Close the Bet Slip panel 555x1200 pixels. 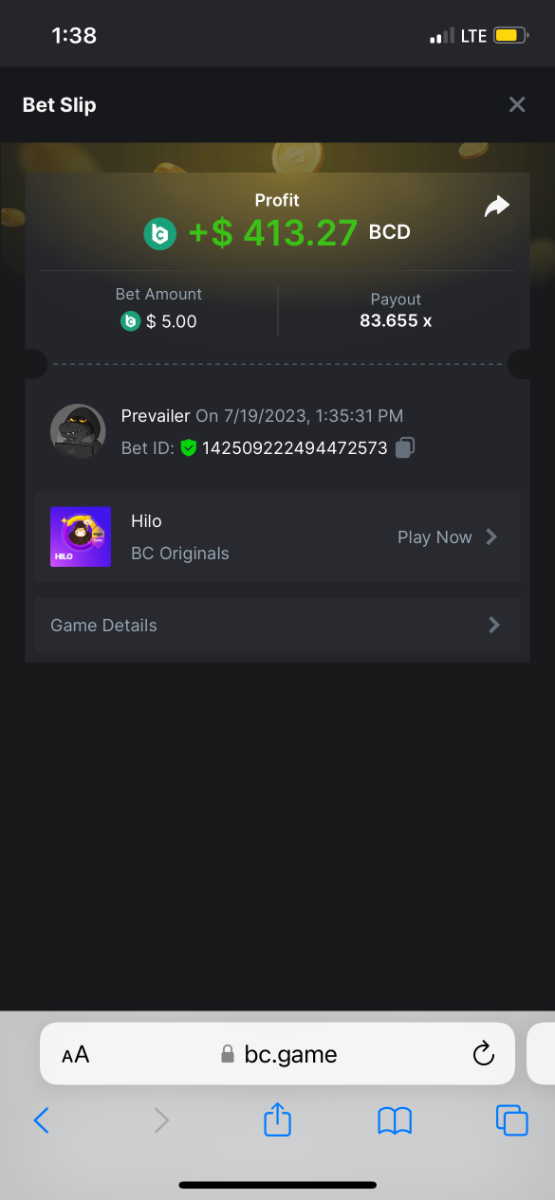point(517,105)
